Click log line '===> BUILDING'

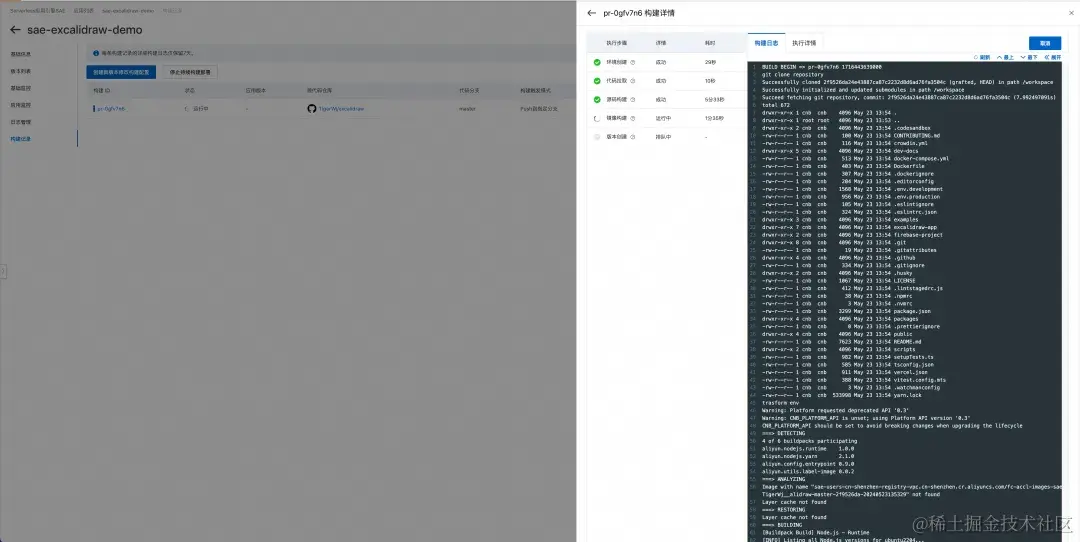(783, 525)
